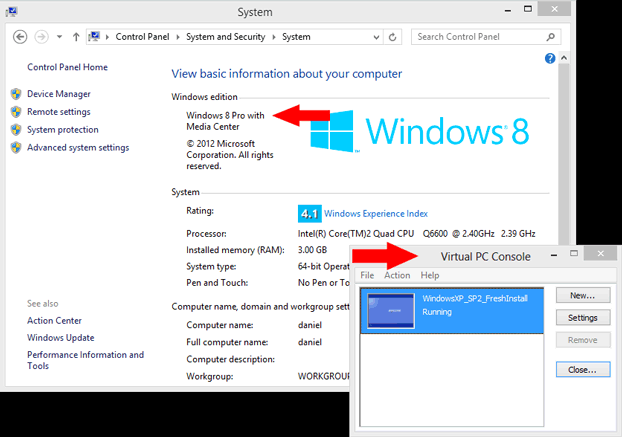Open Action menu in Virtual PC Console
The width and height of the screenshot is (622, 437).
click(397, 275)
